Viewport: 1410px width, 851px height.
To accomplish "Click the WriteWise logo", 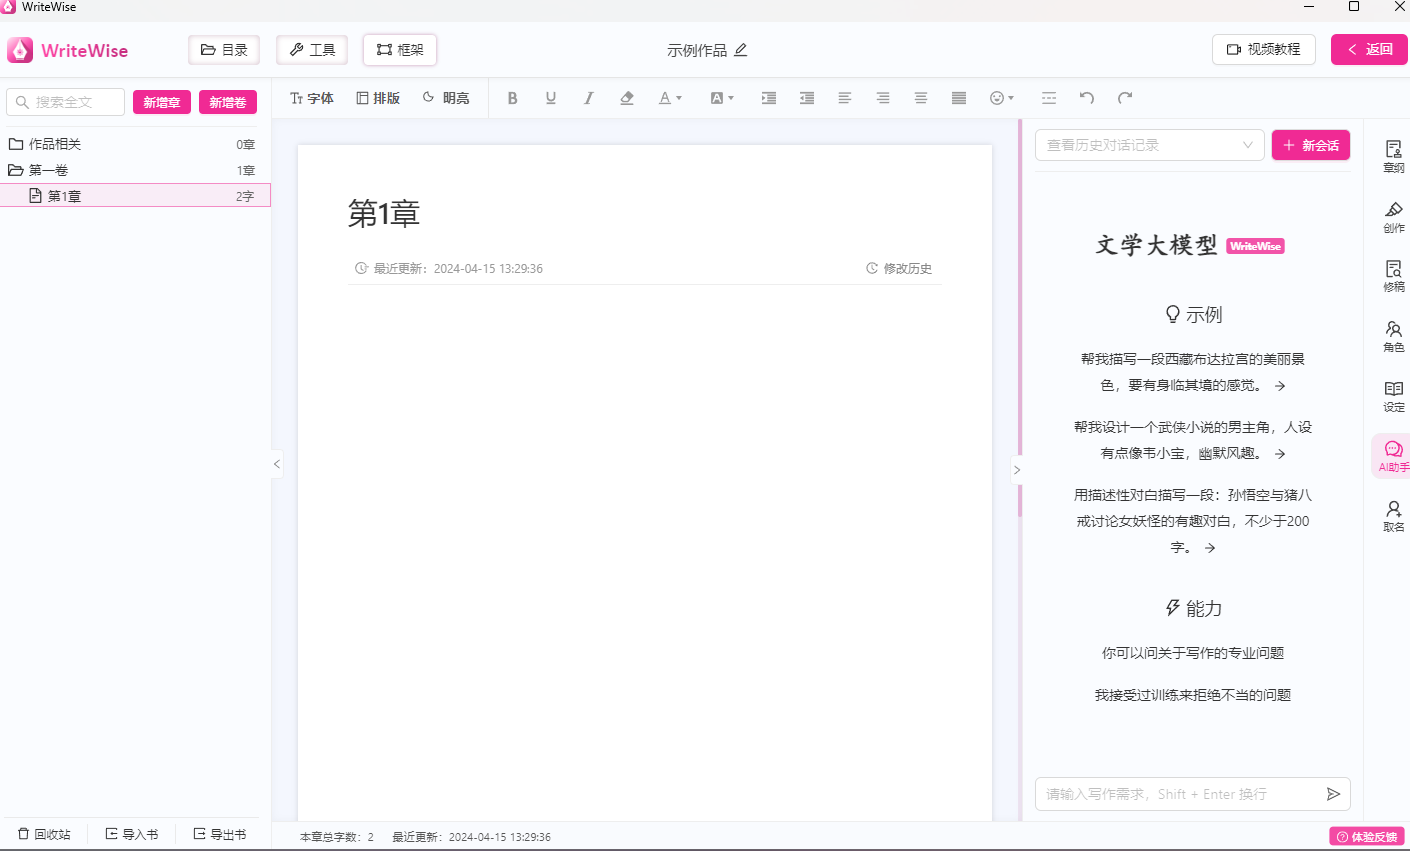I will (68, 50).
